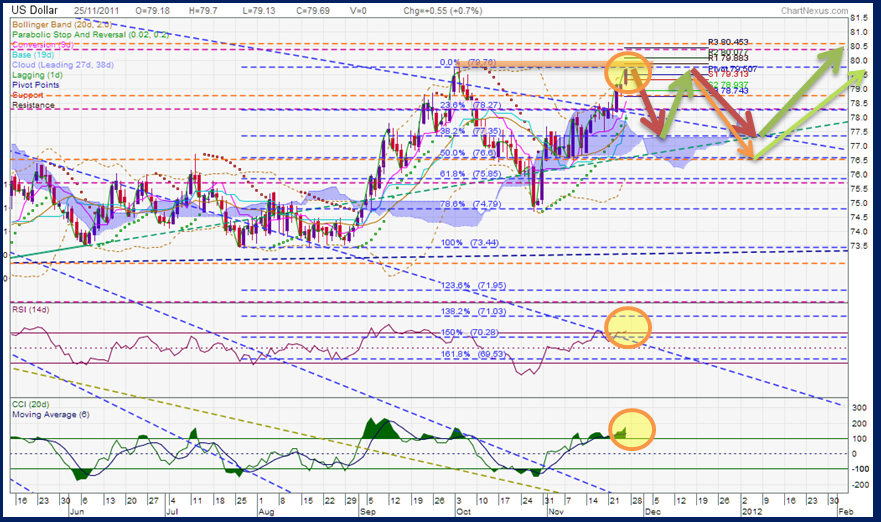Viewport: 881px width, 522px height.
Task: Click the Feb month label on time axis
Action: click(845, 512)
